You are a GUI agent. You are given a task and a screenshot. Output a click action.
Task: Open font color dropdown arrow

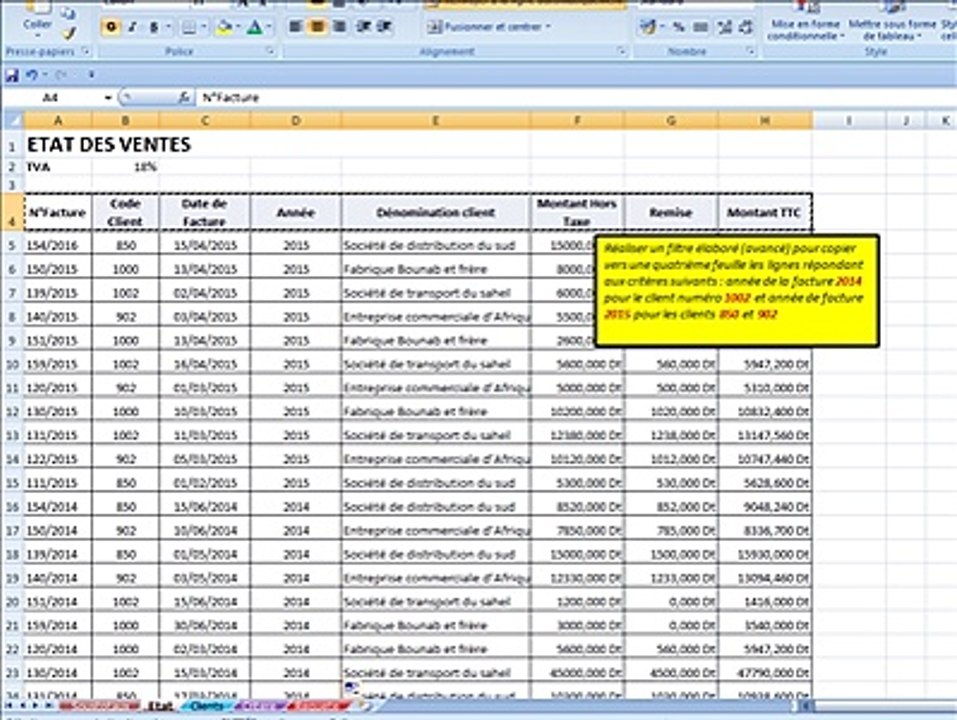coord(269,27)
